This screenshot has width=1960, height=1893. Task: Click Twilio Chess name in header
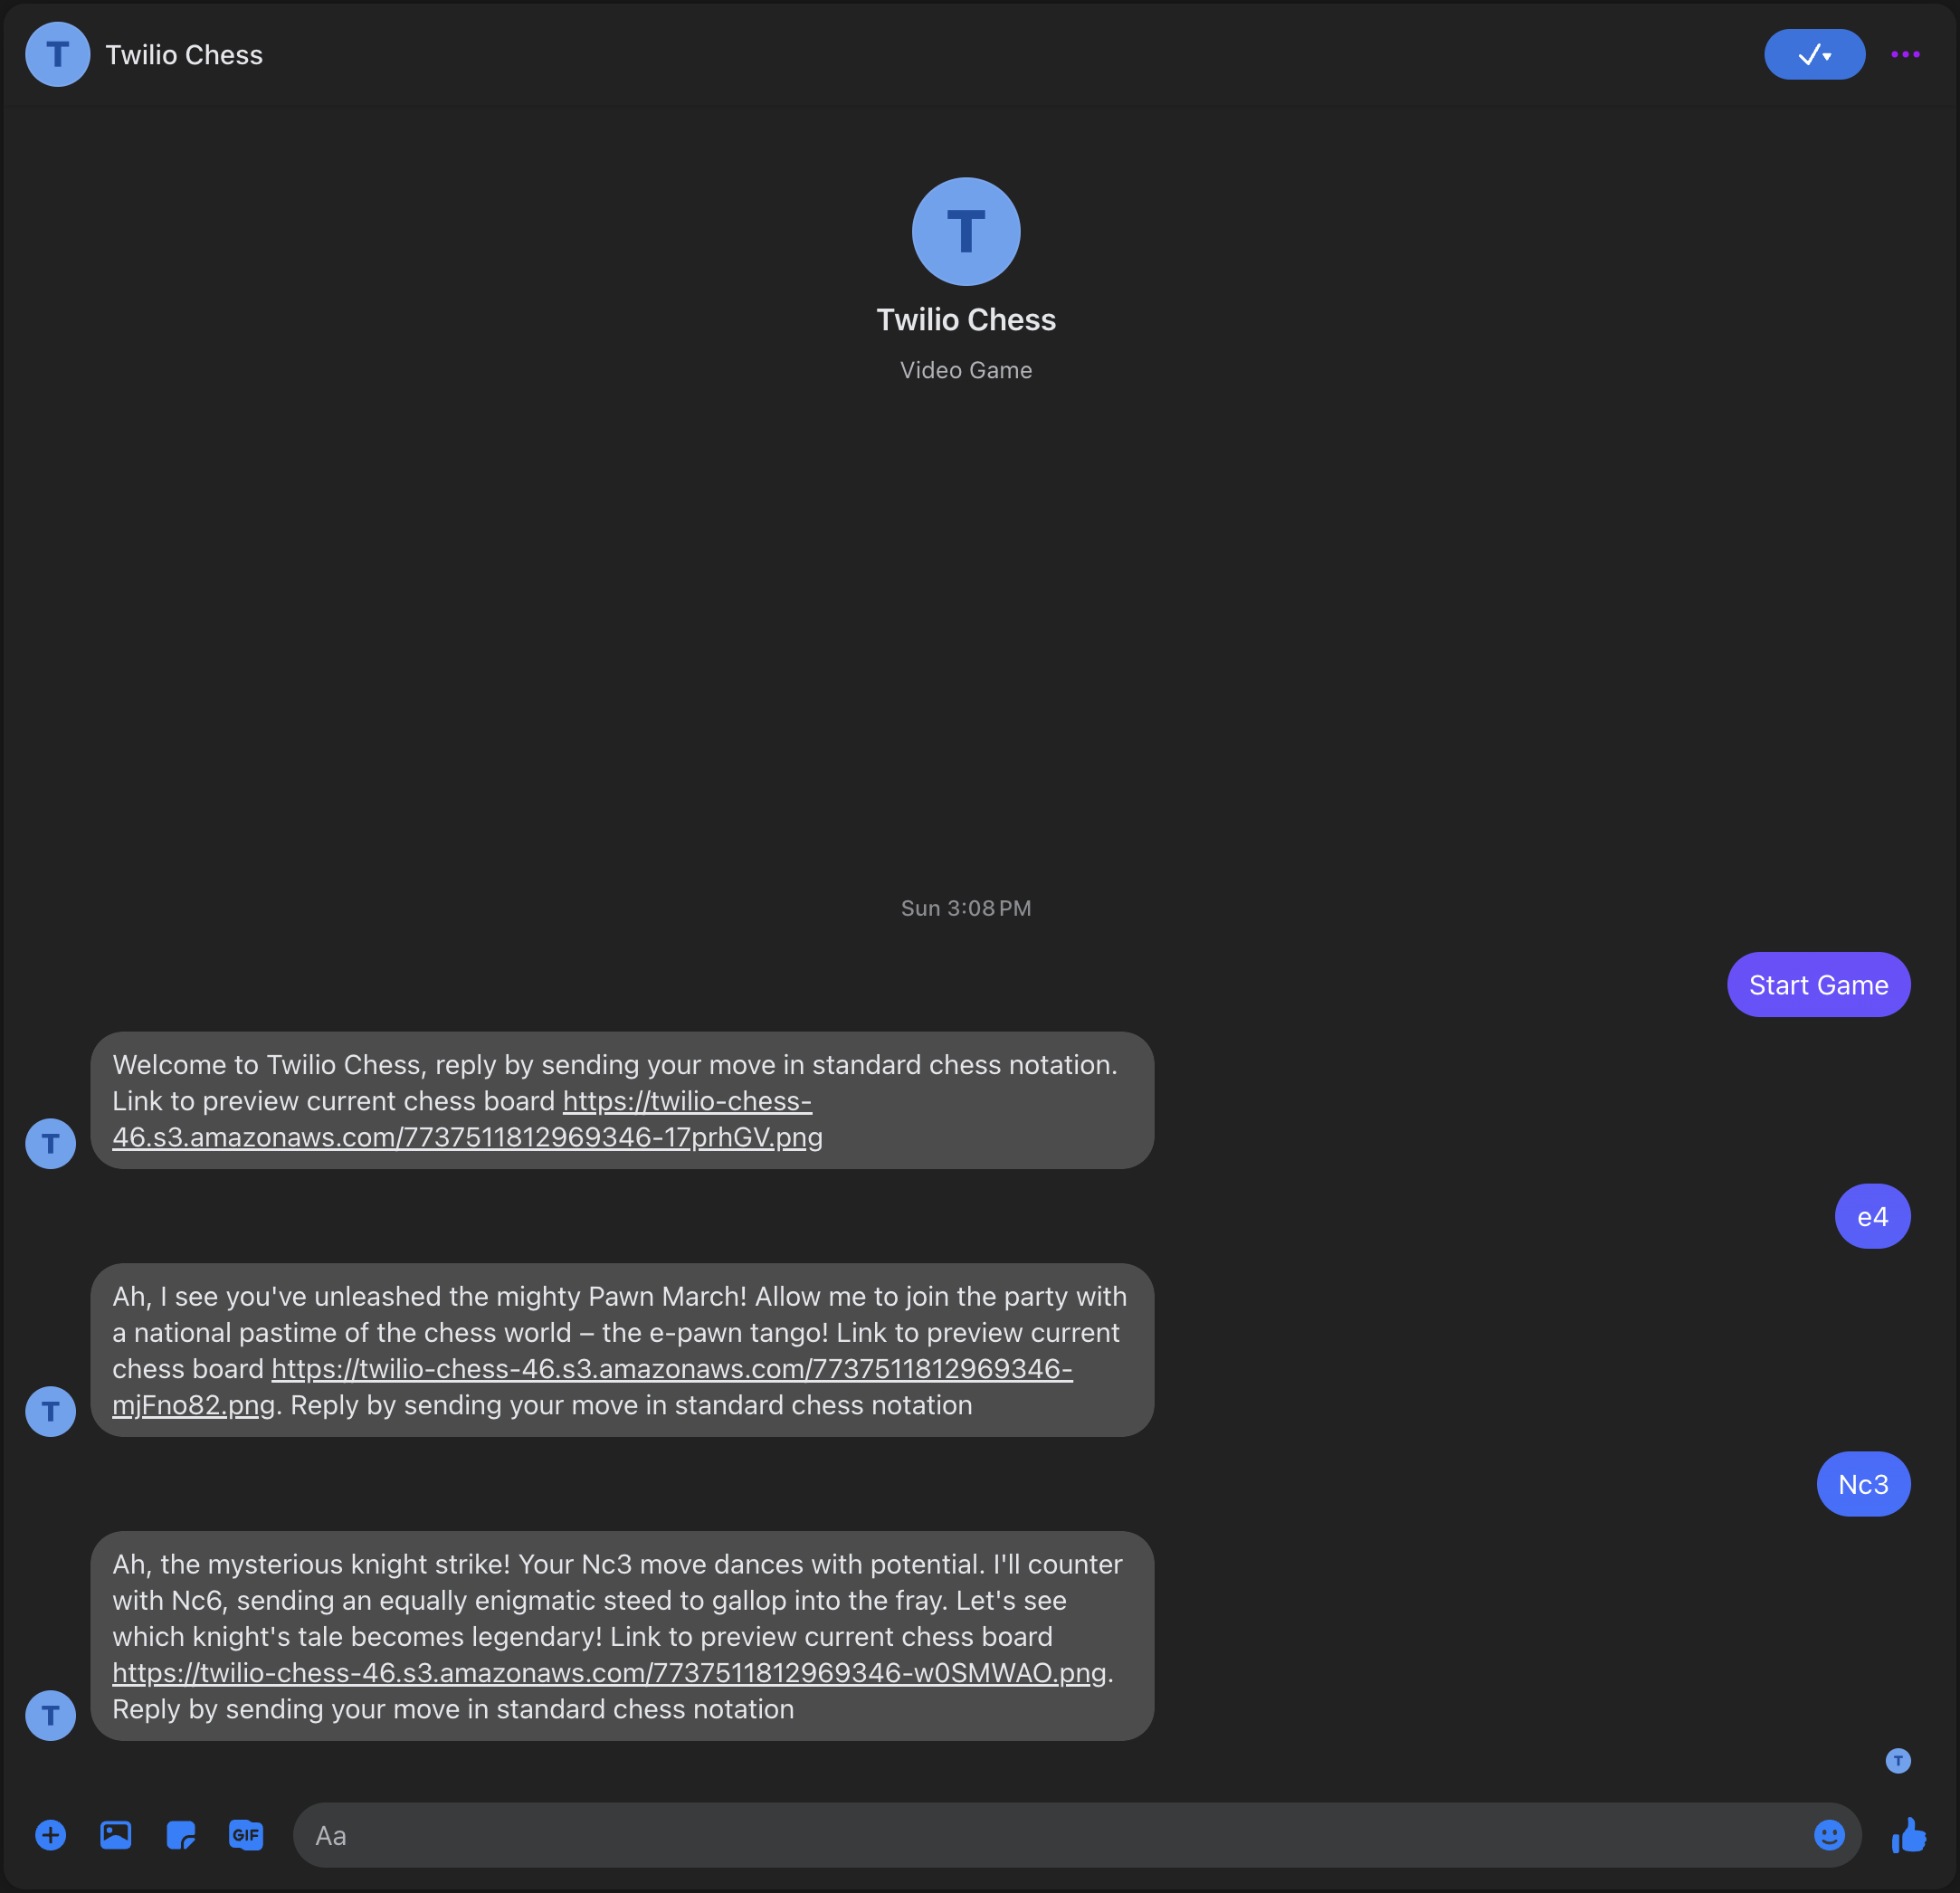point(184,55)
